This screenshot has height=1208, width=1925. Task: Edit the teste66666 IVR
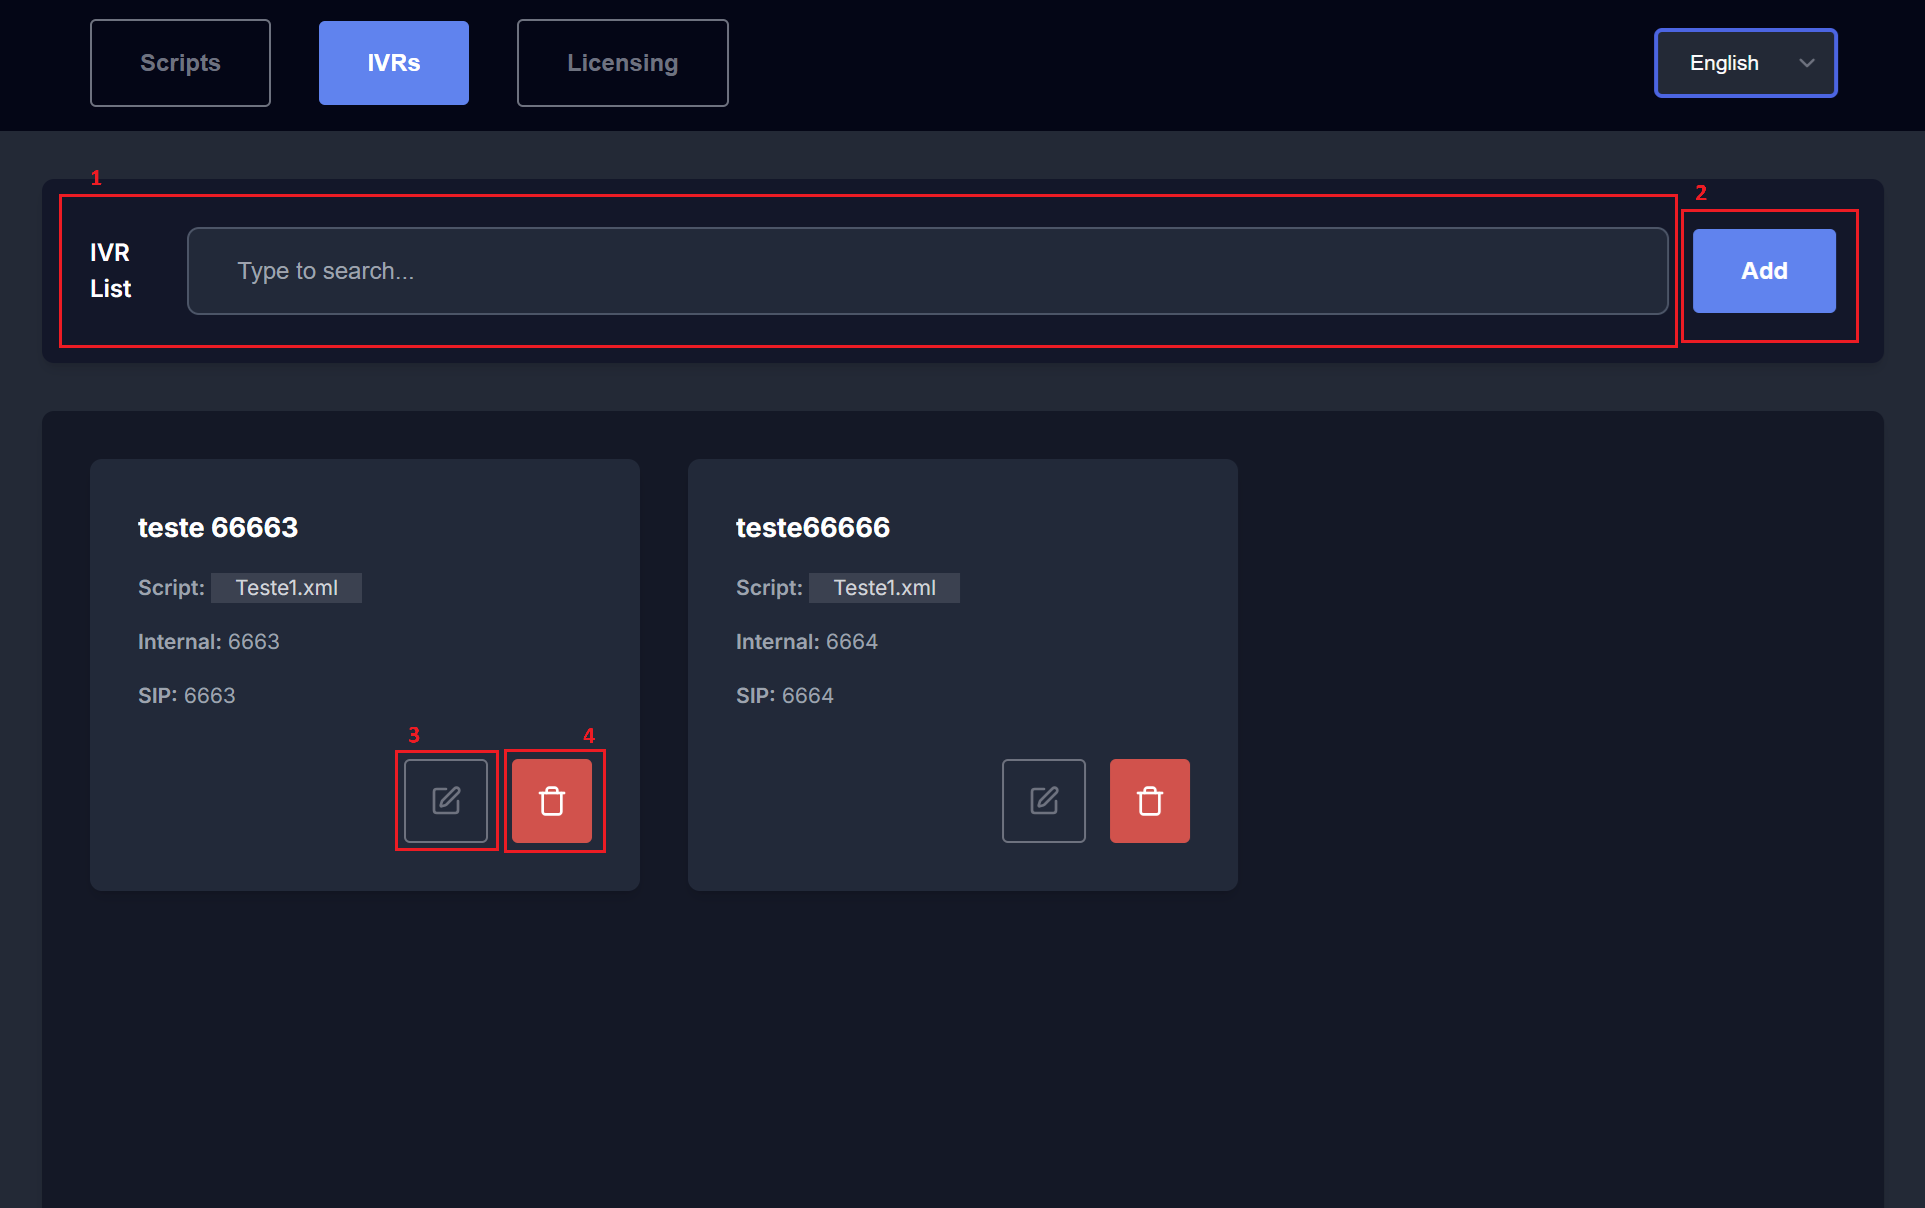tap(1043, 801)
